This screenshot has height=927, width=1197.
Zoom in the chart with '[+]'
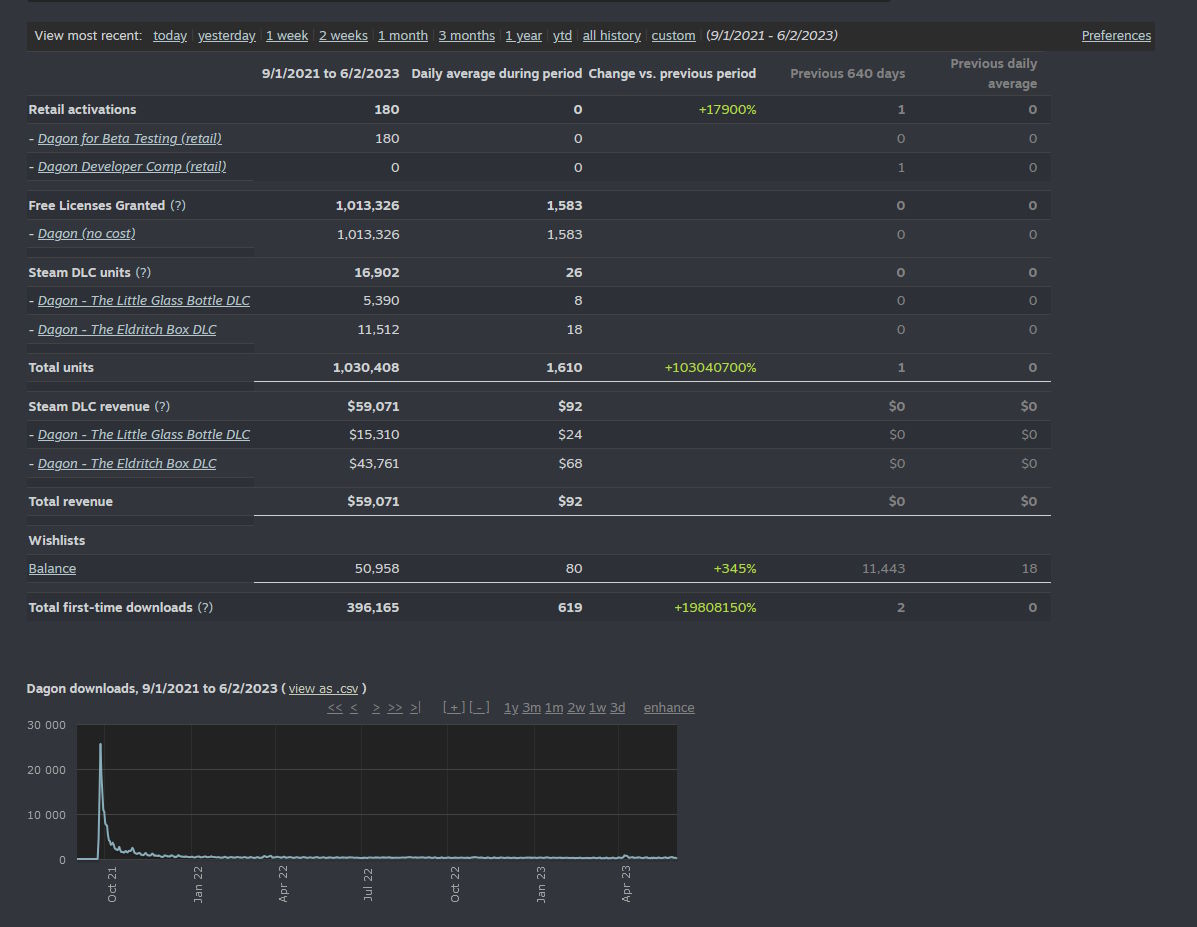(x=453, y=708)
